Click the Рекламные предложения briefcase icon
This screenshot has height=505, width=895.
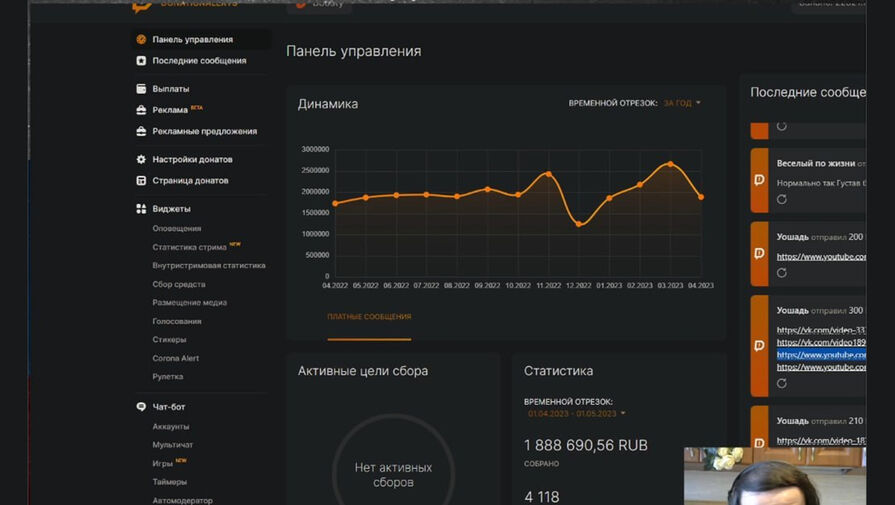(x=141, y=131)
